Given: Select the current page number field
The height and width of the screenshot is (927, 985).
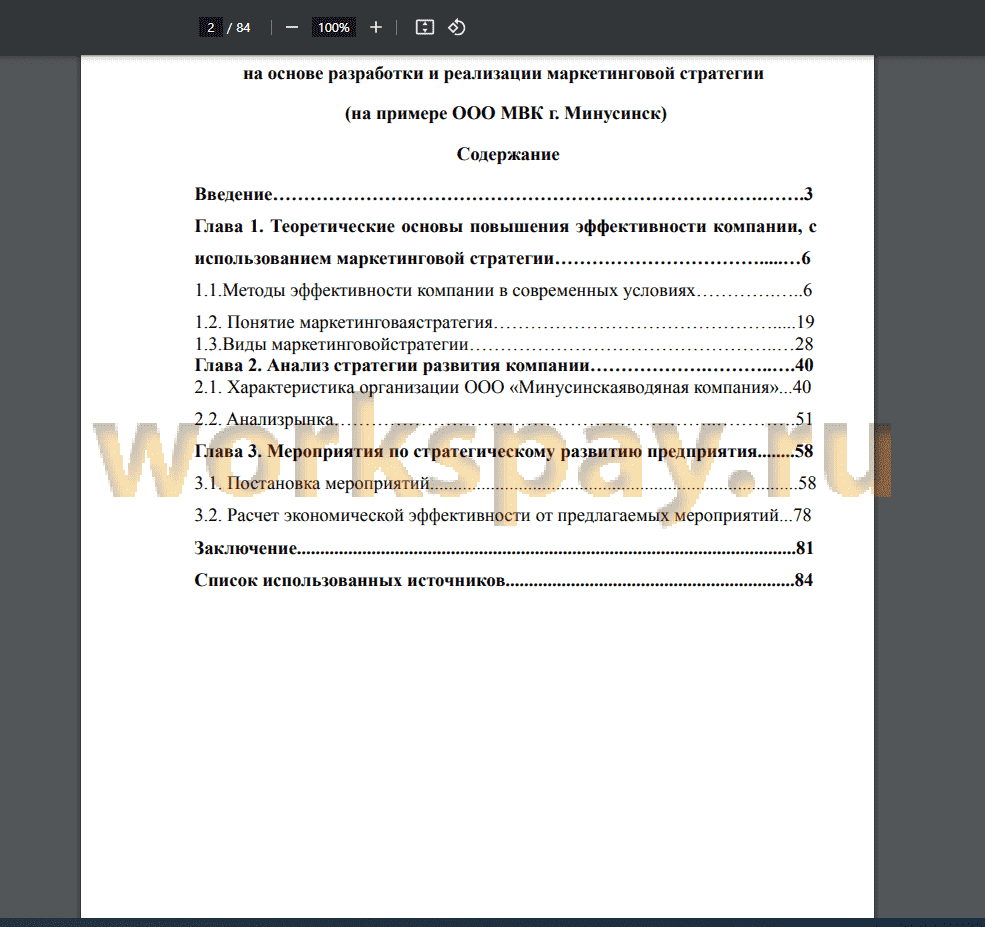Looking at the screenshot, I should [x=210, y=28].
